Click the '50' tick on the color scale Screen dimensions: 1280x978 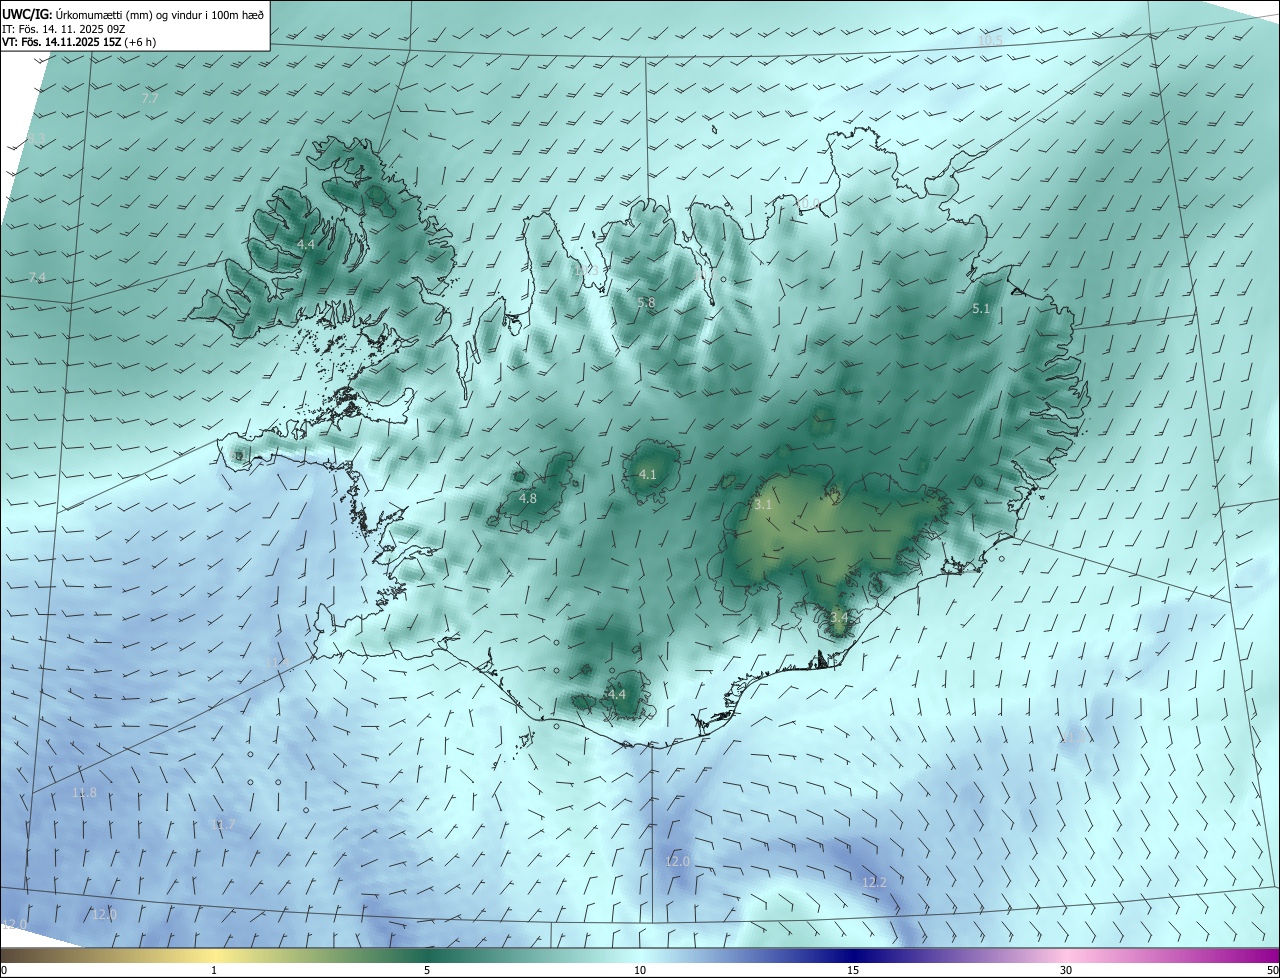pos(1272,971)
